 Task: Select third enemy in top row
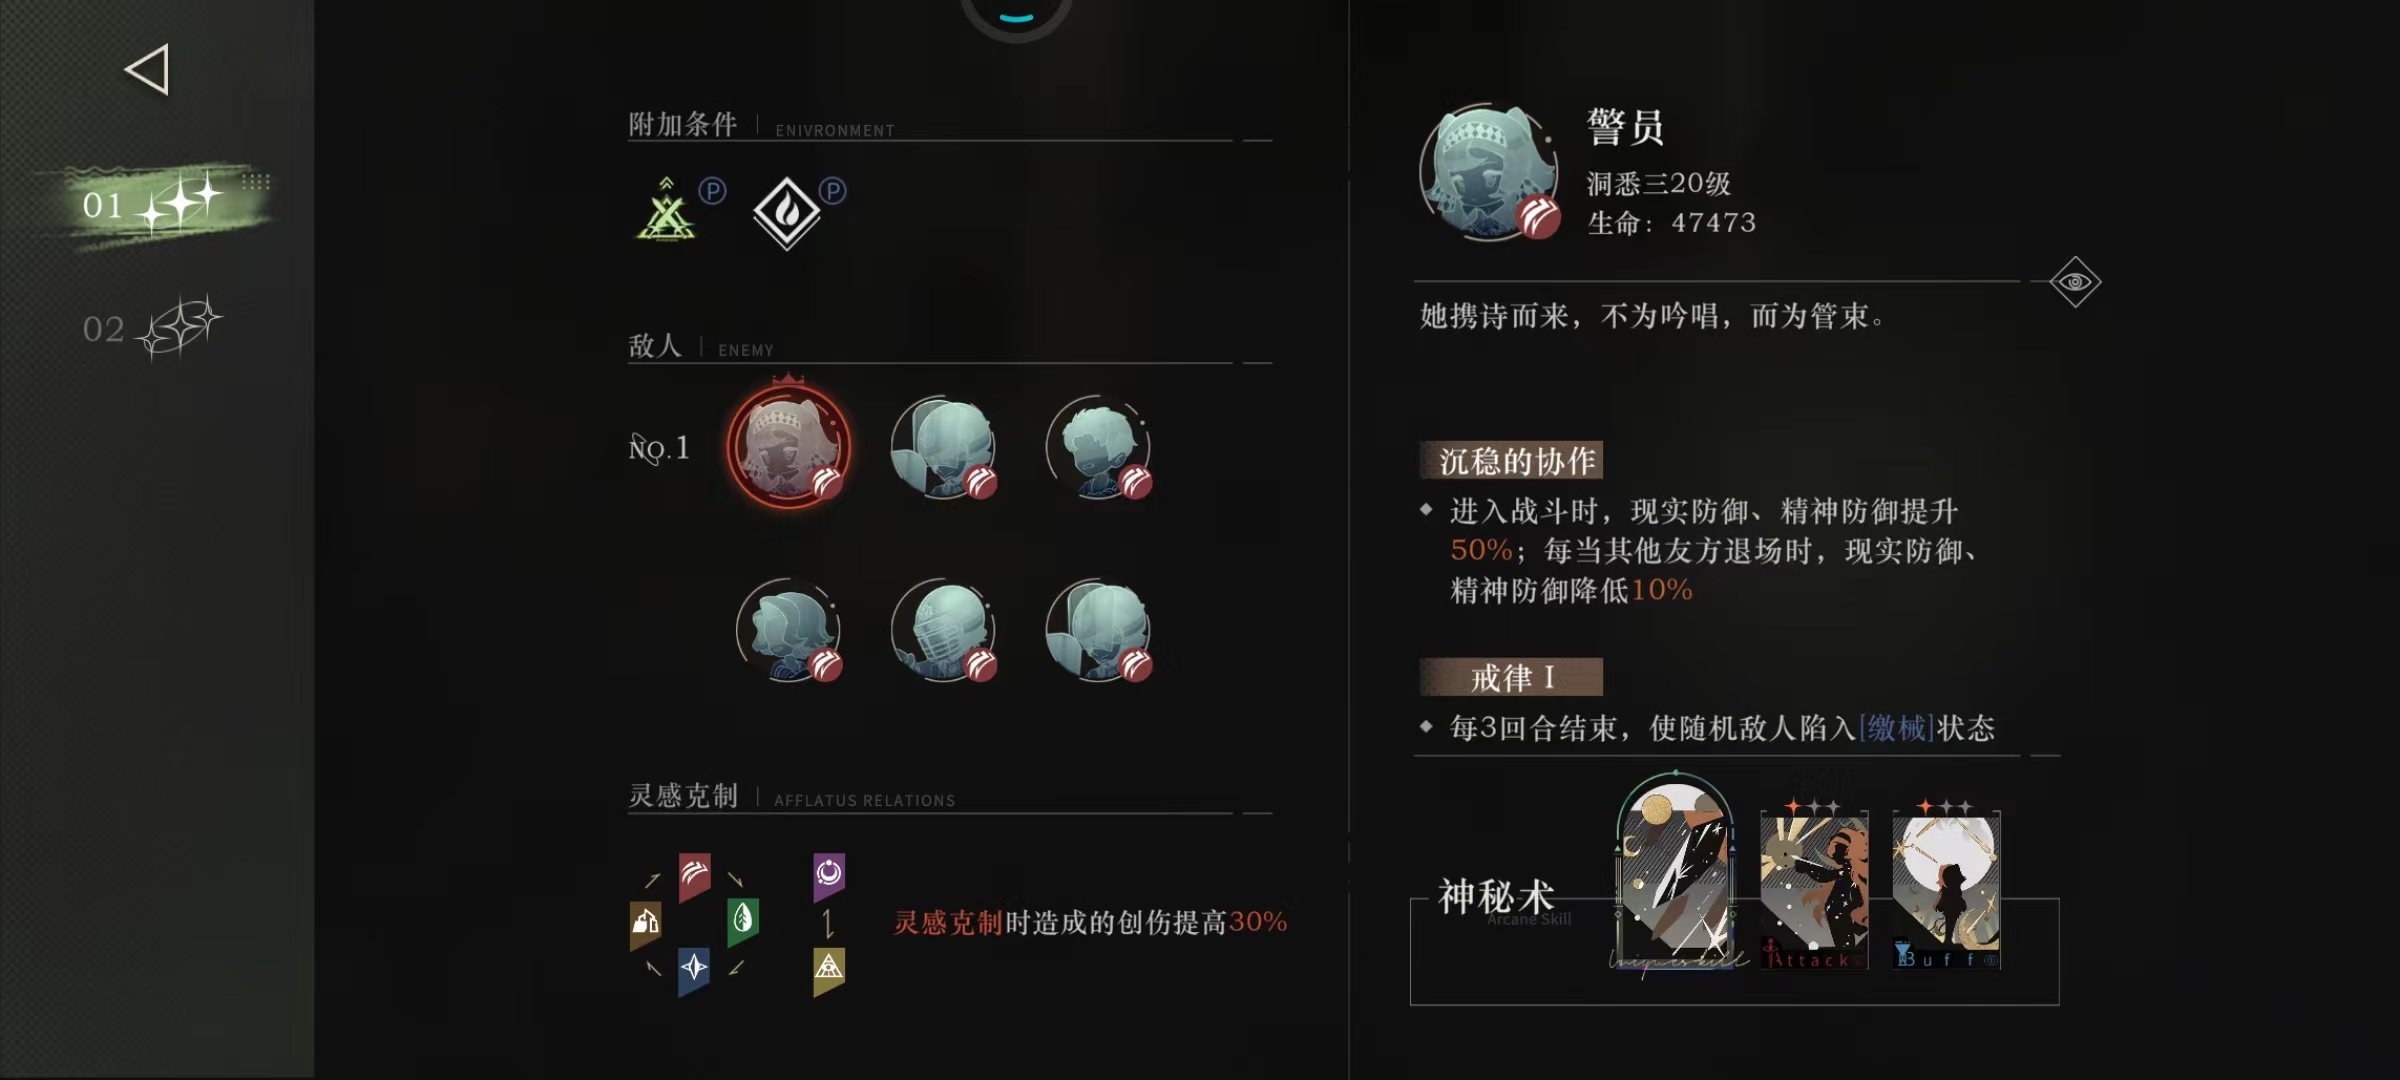1098,447
